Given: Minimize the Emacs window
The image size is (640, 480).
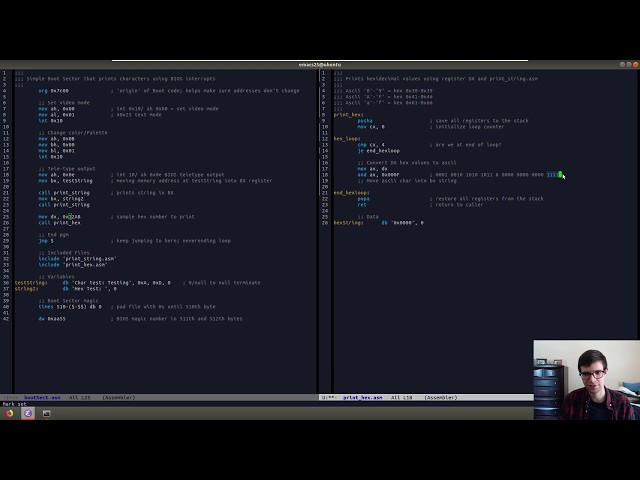Looking at the screenshot, I should coord(622,64).
